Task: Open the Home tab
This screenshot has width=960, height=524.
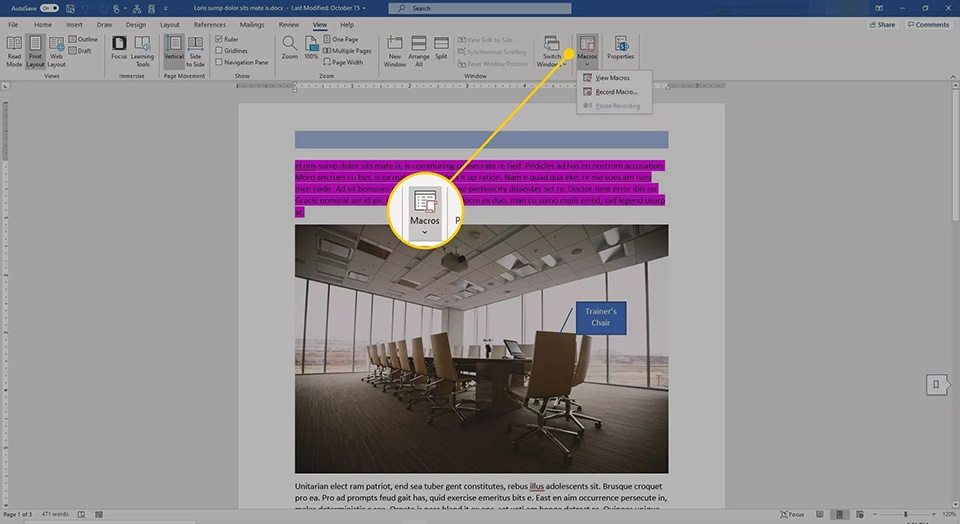Action: (x=43, y=25)
